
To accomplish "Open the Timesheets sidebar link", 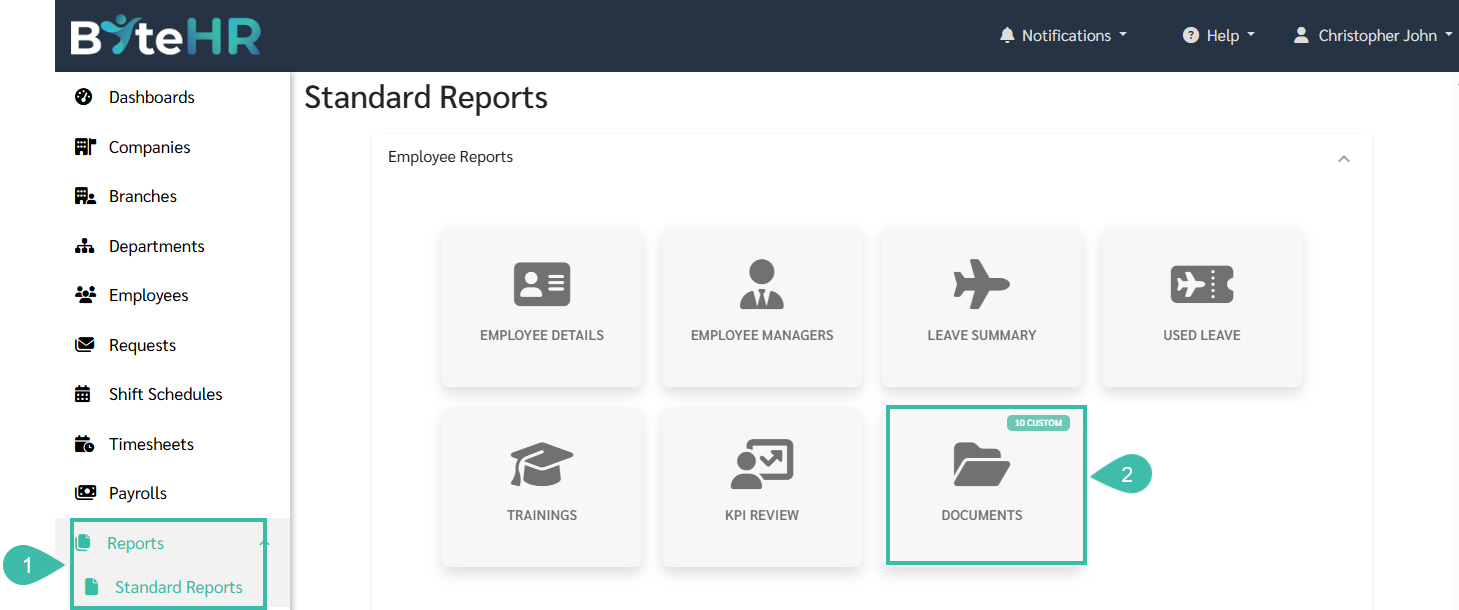I will [151, 444].
